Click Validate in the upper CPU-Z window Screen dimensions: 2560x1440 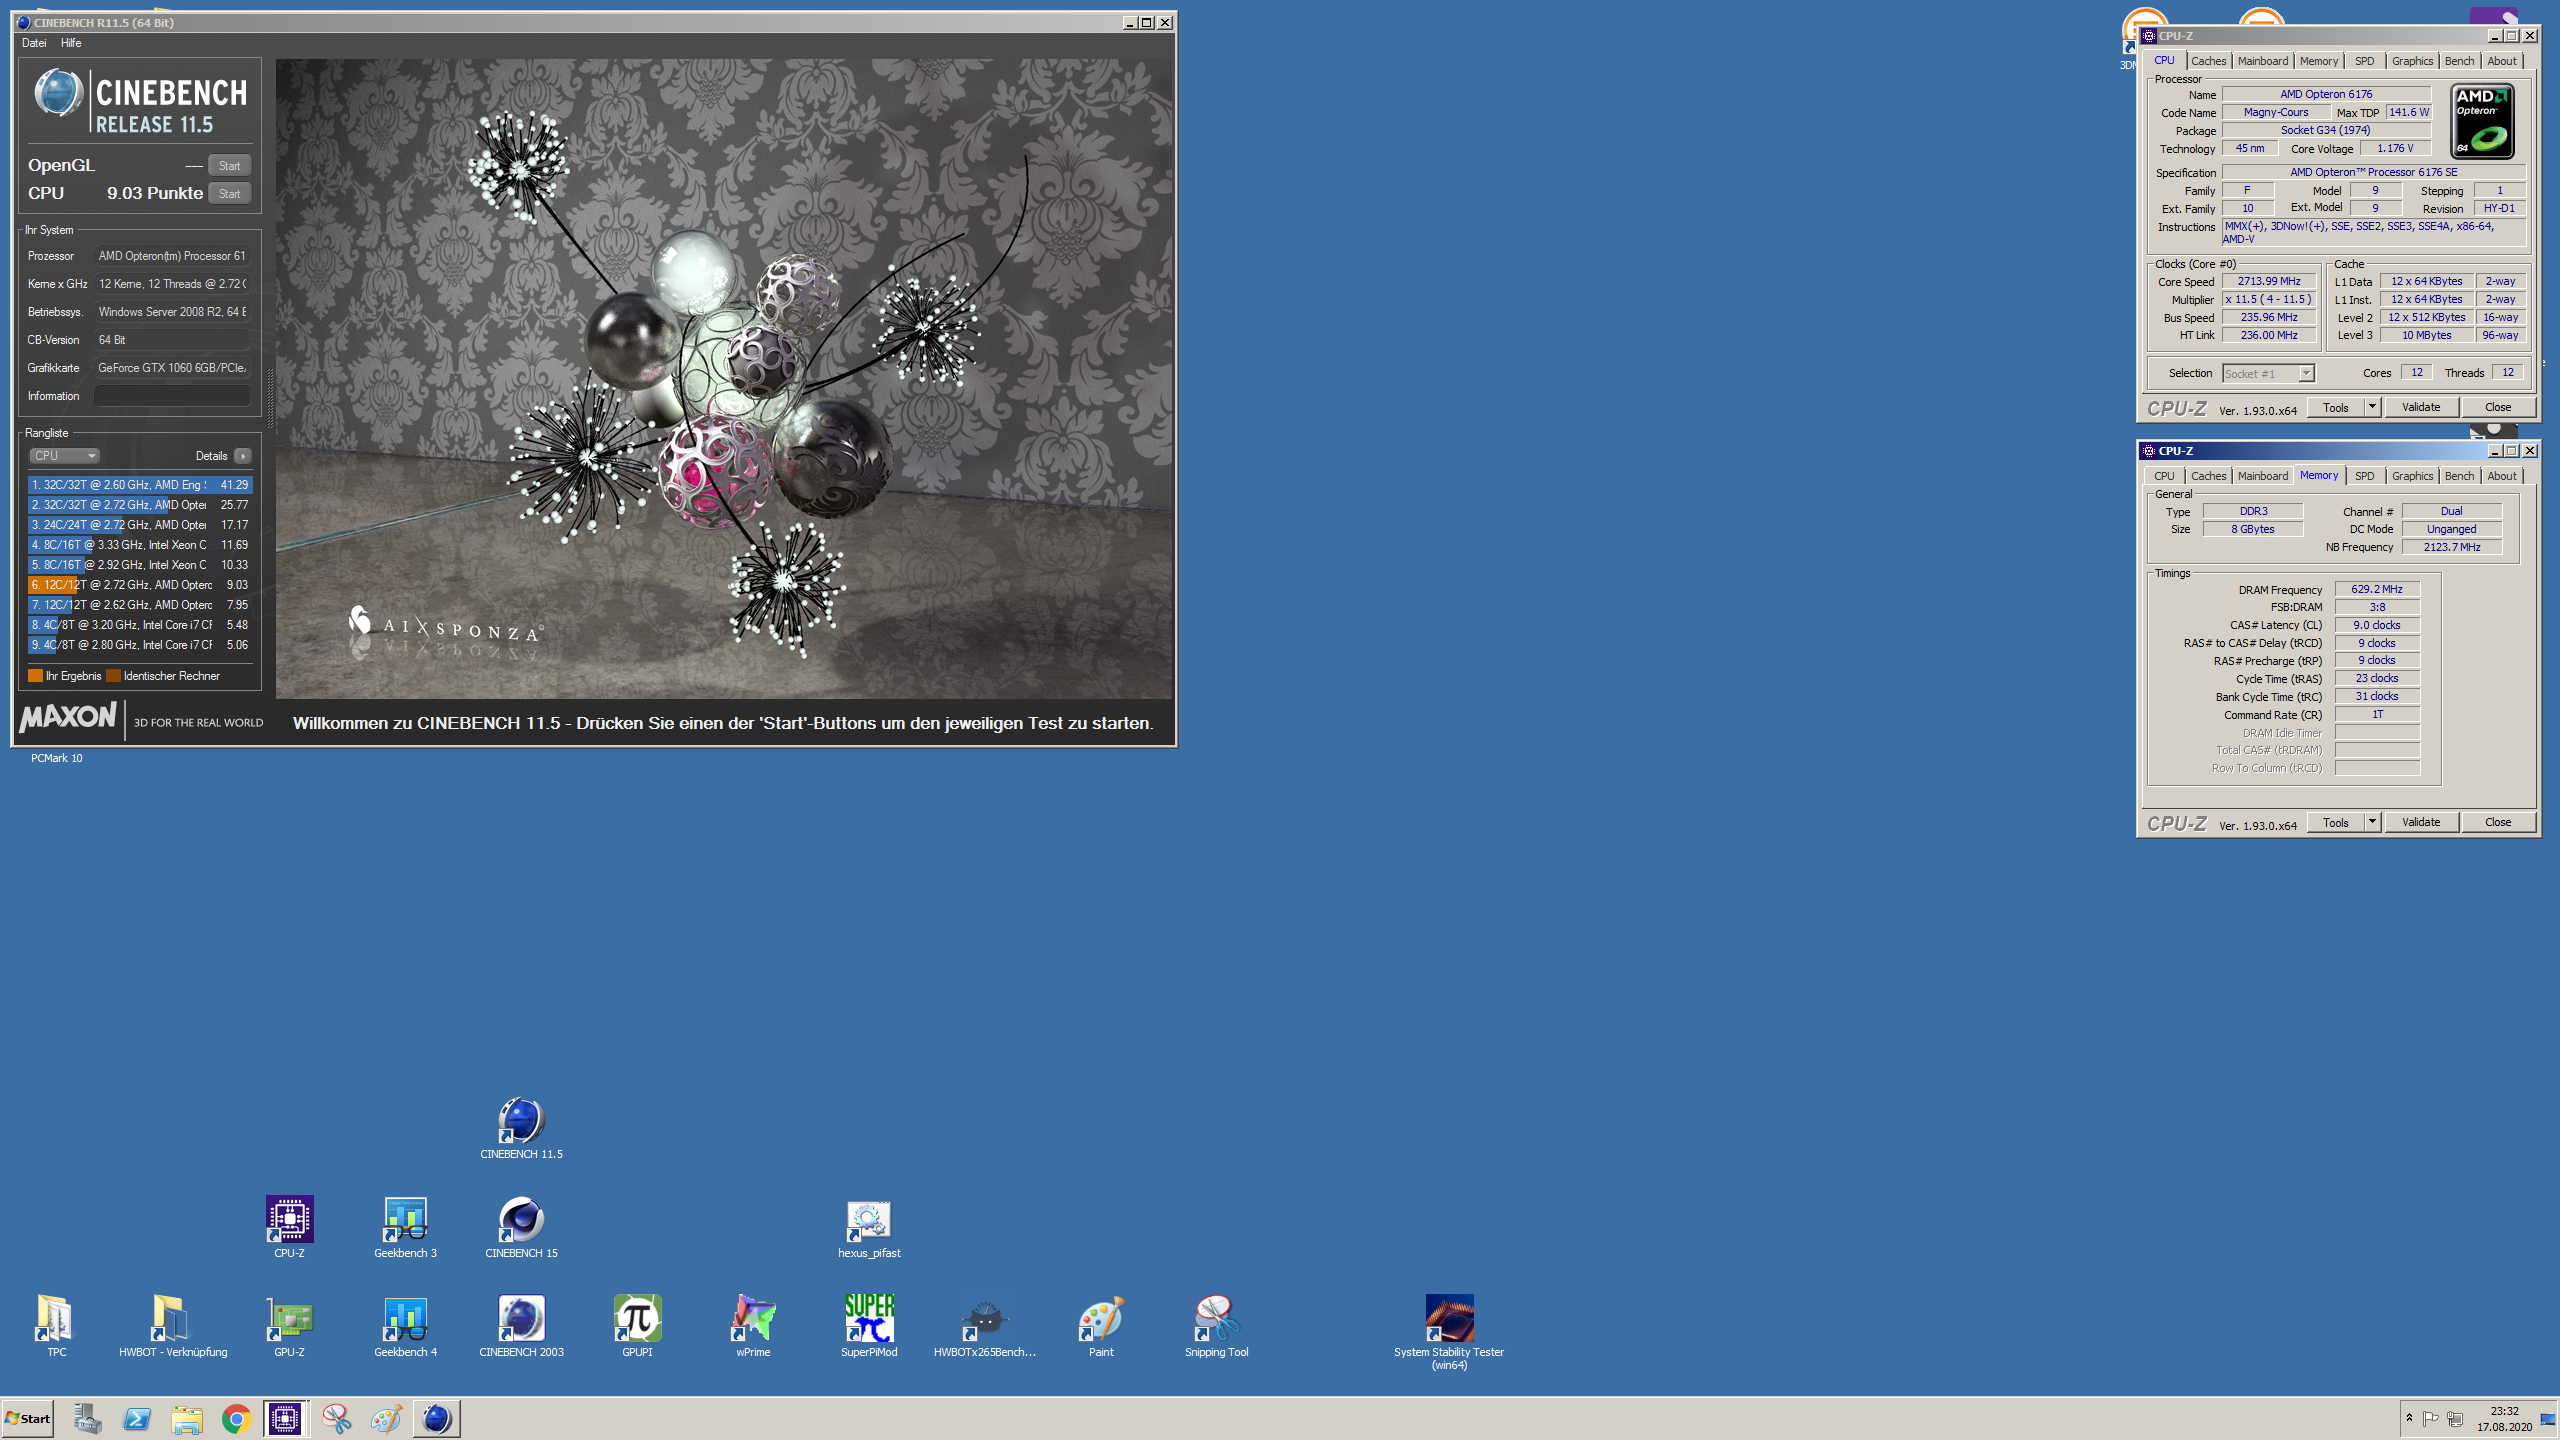click(2420, 407)
